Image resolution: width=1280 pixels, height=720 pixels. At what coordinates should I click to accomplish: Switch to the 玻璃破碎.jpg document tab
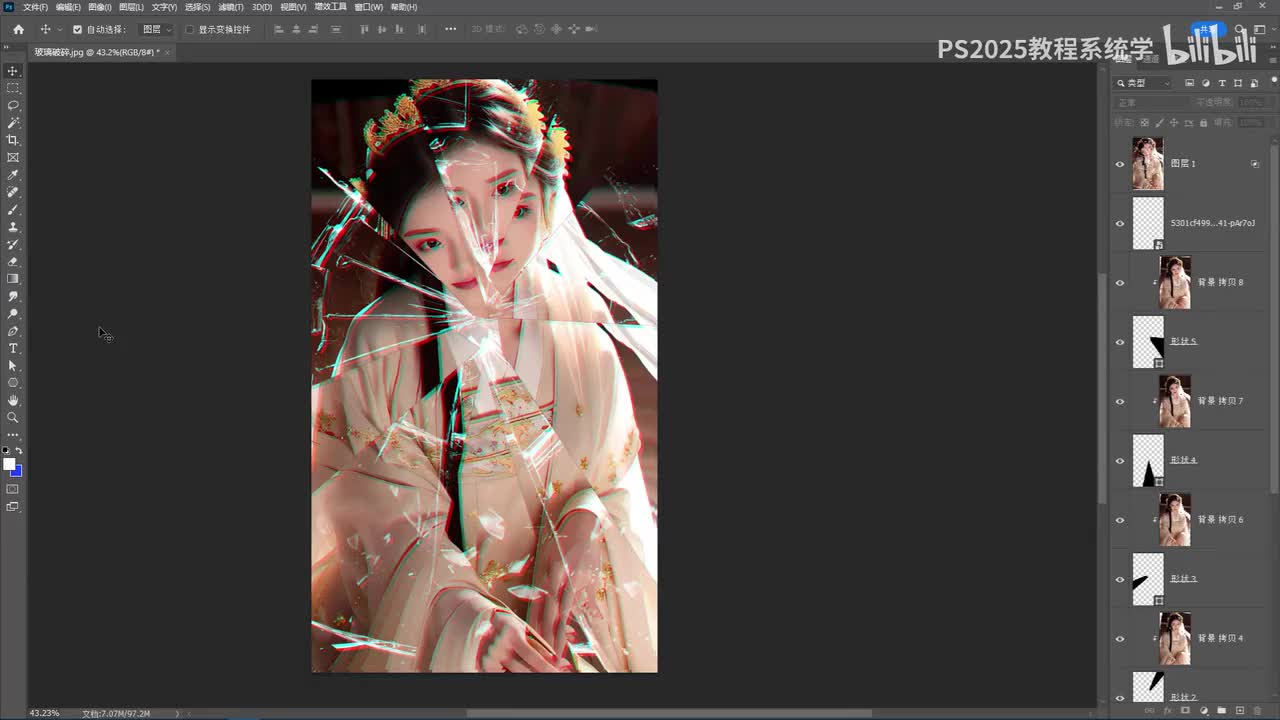(x=96, y=52)
